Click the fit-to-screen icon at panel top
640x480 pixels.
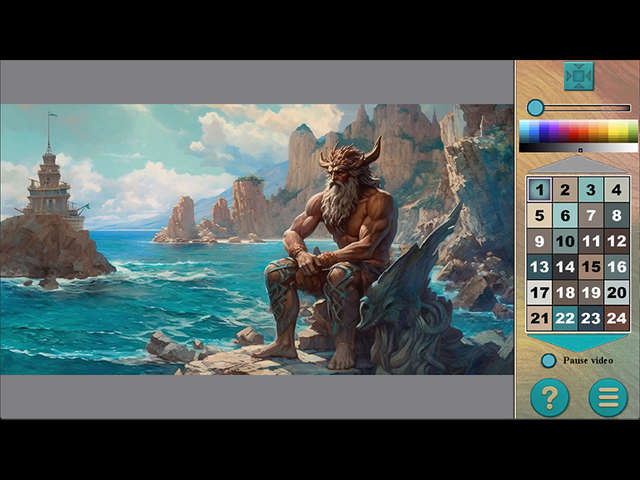pos(578,76)
